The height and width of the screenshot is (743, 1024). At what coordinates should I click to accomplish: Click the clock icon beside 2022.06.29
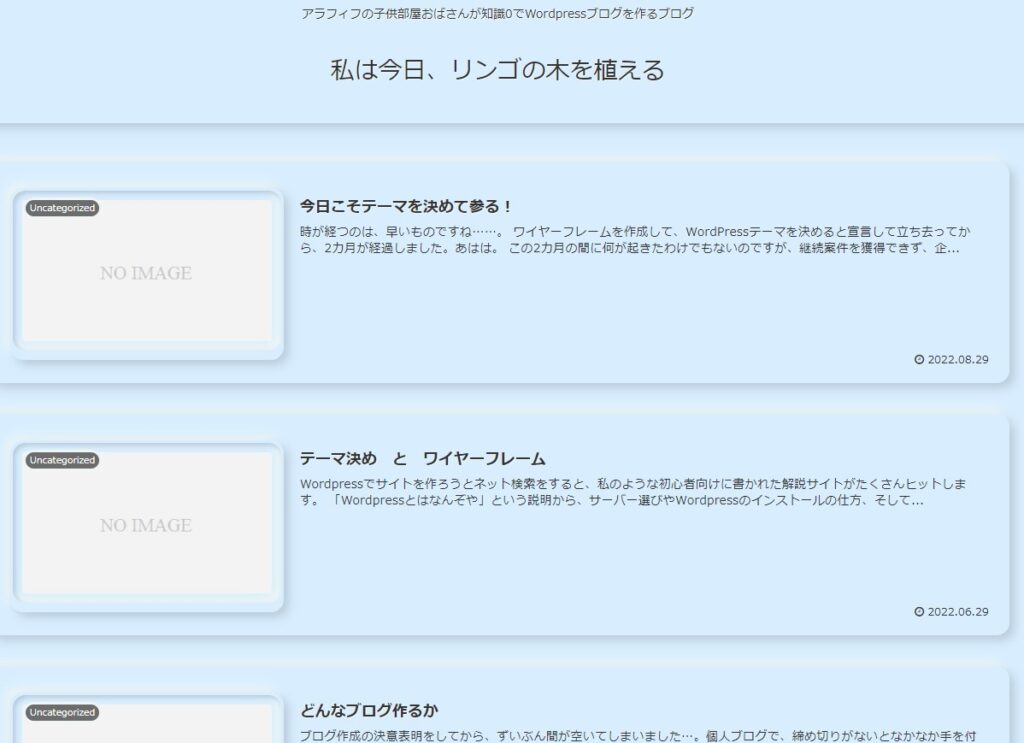[x=919, y=612]
